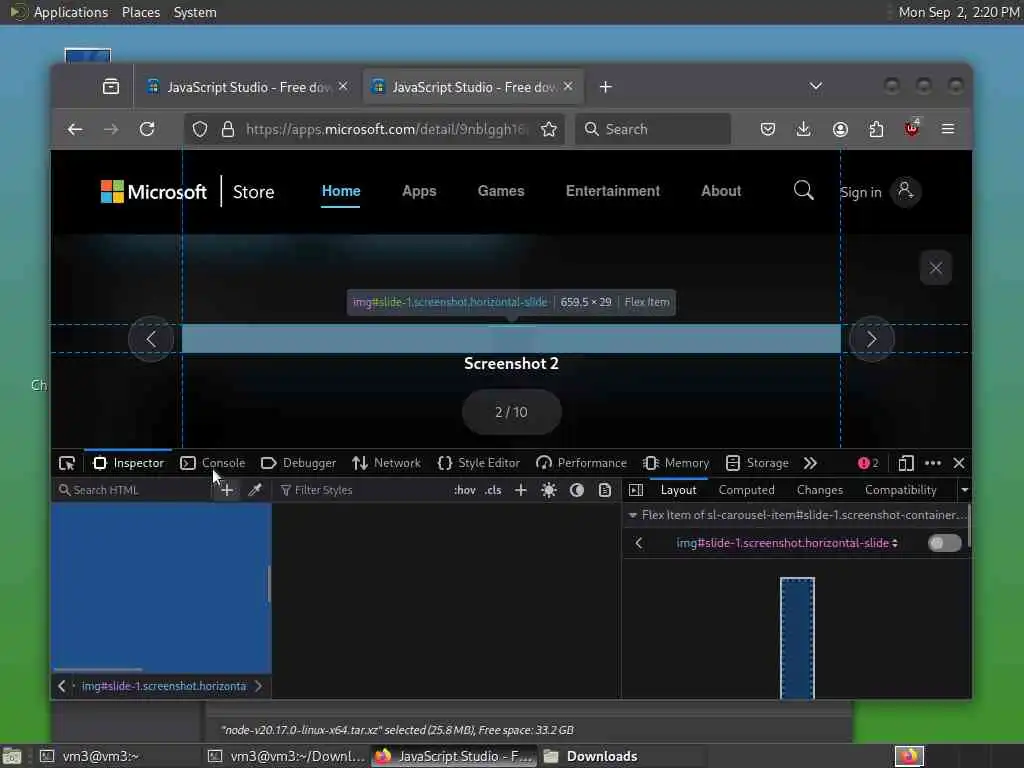Image resolution: width=1024 pixels, height=768 pixels.
Task: Open Firefox application menu
Action: tap(948, 129)
